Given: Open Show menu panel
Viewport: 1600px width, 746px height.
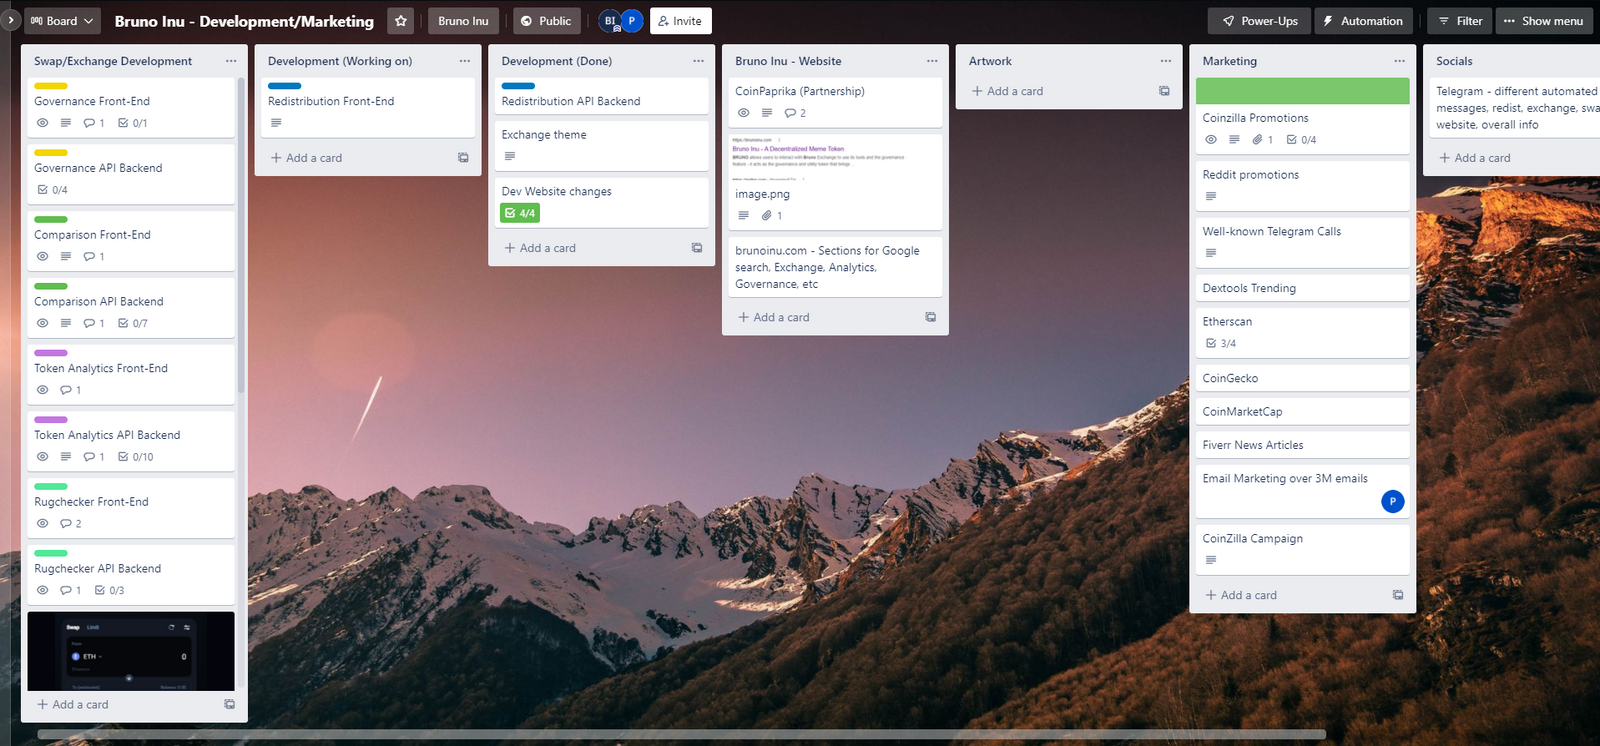Looking at the screenshot, I should click(x=1543, y=21).
